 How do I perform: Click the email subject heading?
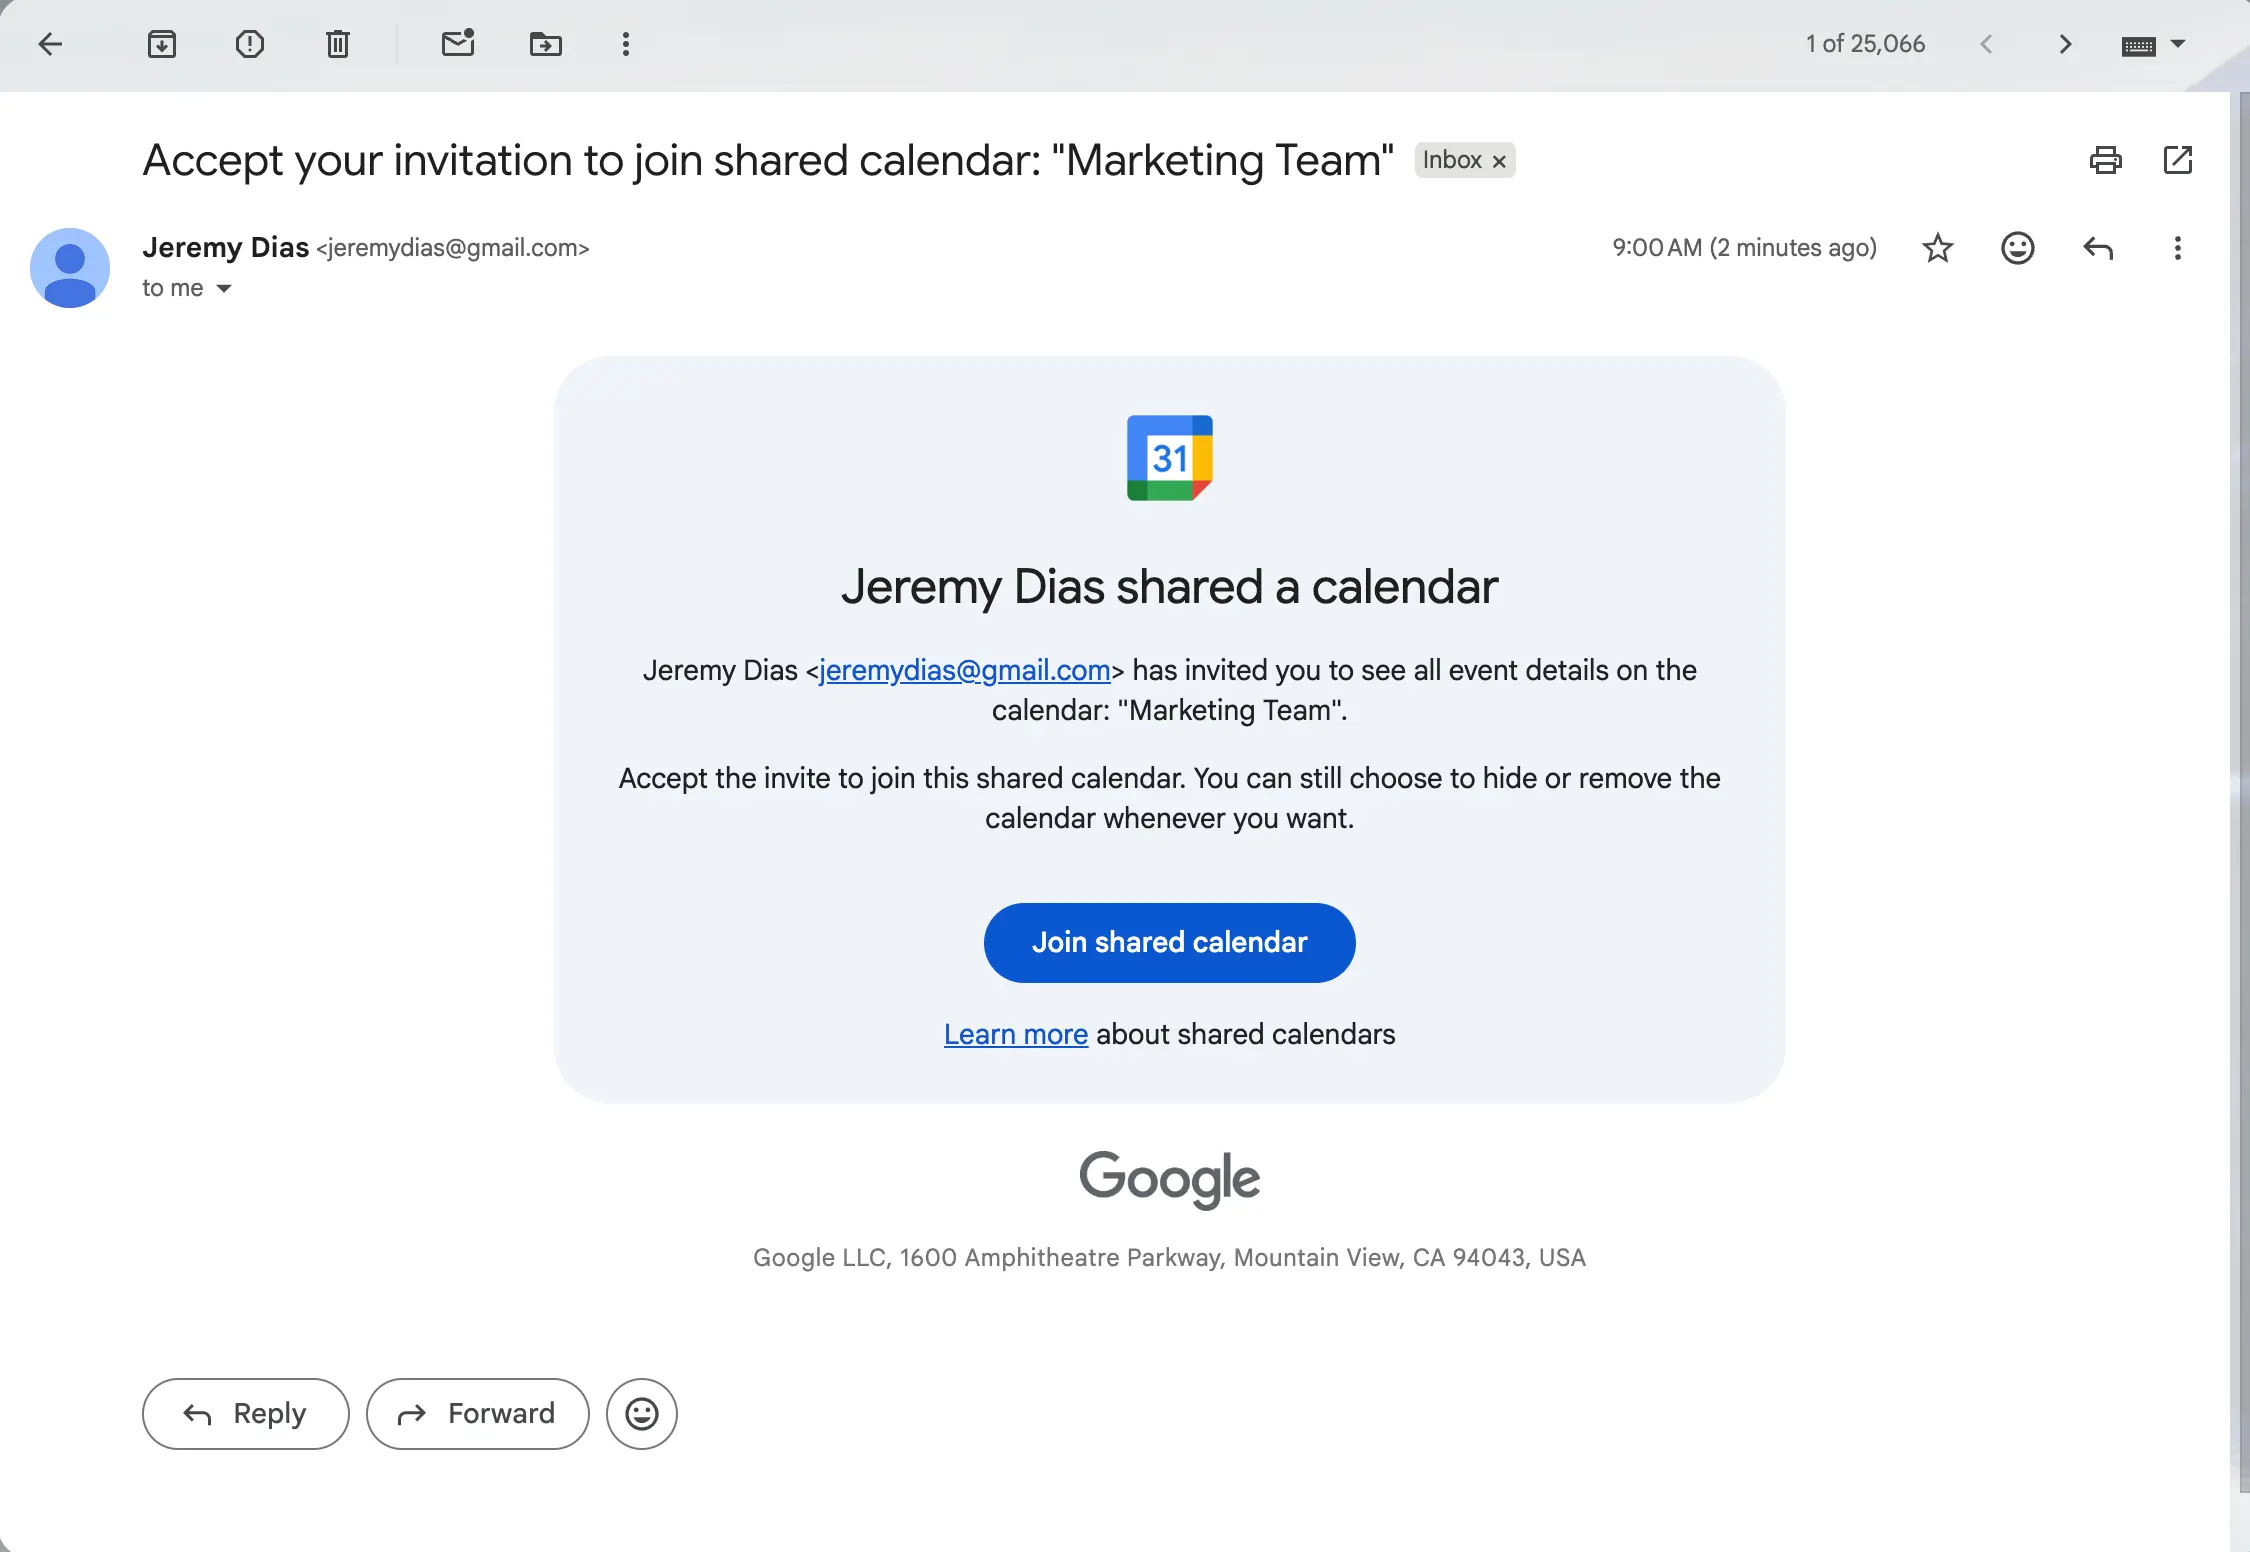pos(768,161)
